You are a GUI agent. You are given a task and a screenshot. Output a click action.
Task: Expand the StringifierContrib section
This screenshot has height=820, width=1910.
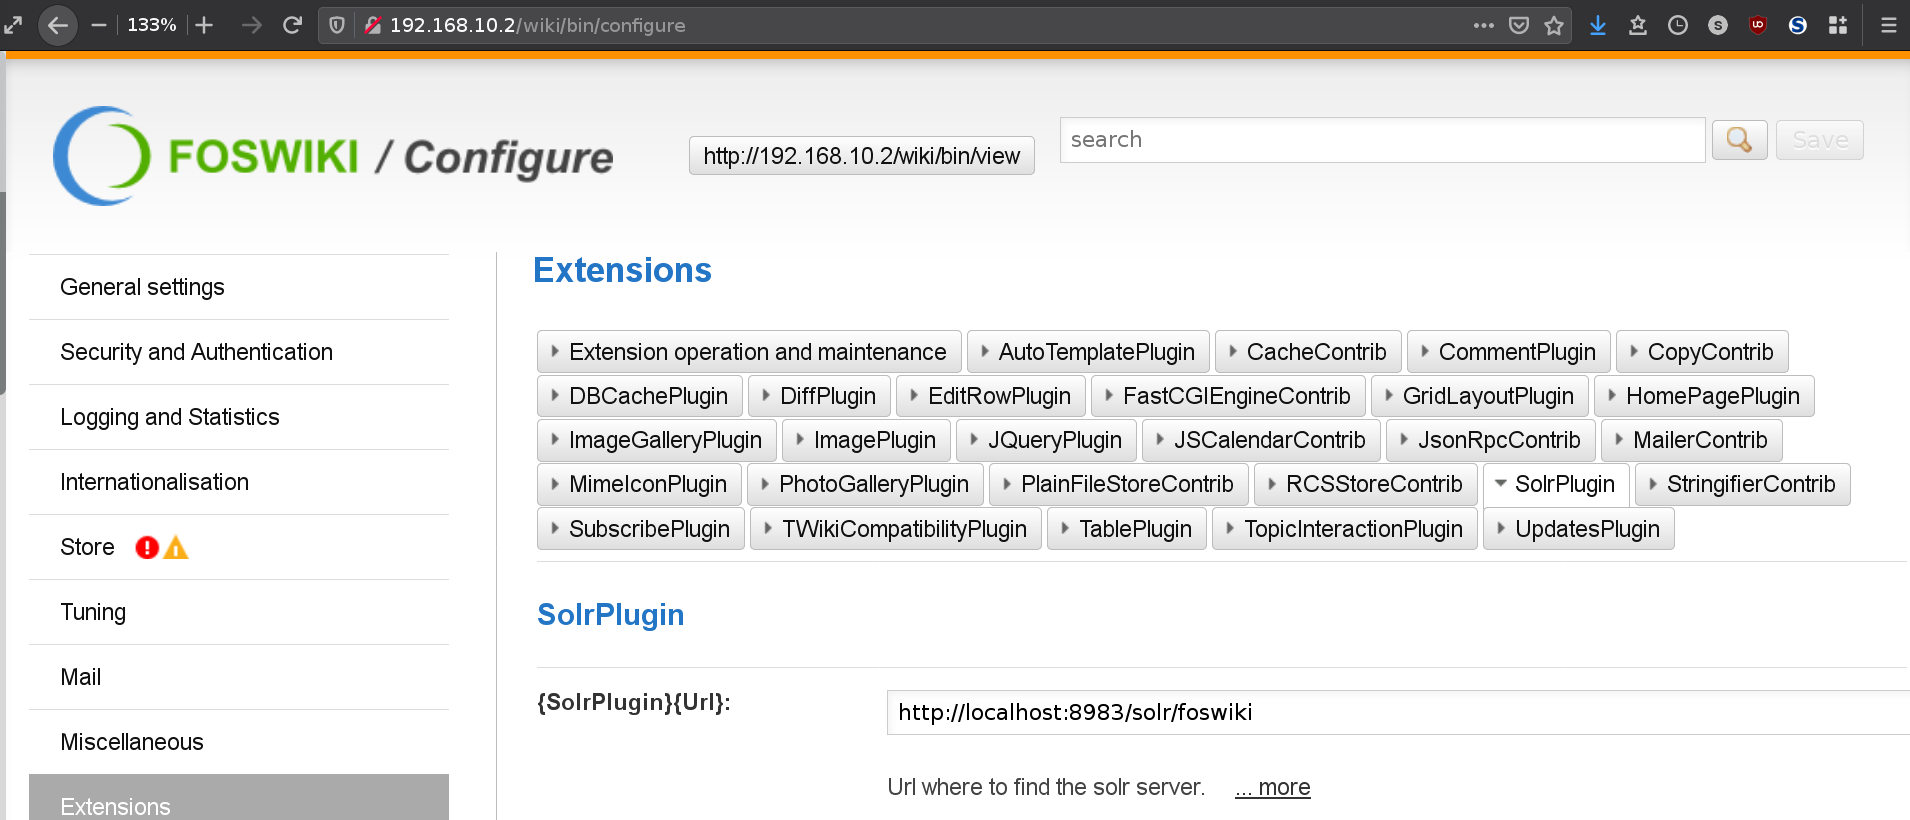(x=1742, y=484)
